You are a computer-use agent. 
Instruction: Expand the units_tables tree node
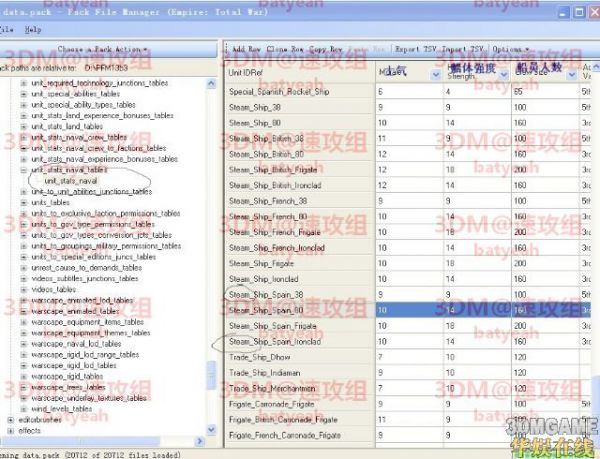(23, 202)
